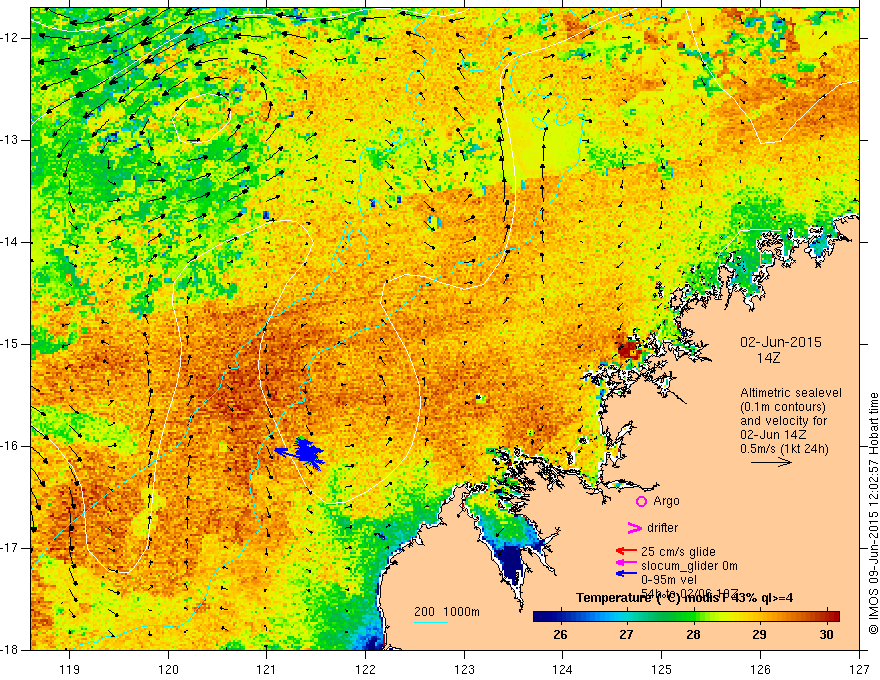Image resolution: width=880 pixels, height=680 pixels.
Task: Select the magenta slocum_glider arrow symbol
Action: point(626,562)
